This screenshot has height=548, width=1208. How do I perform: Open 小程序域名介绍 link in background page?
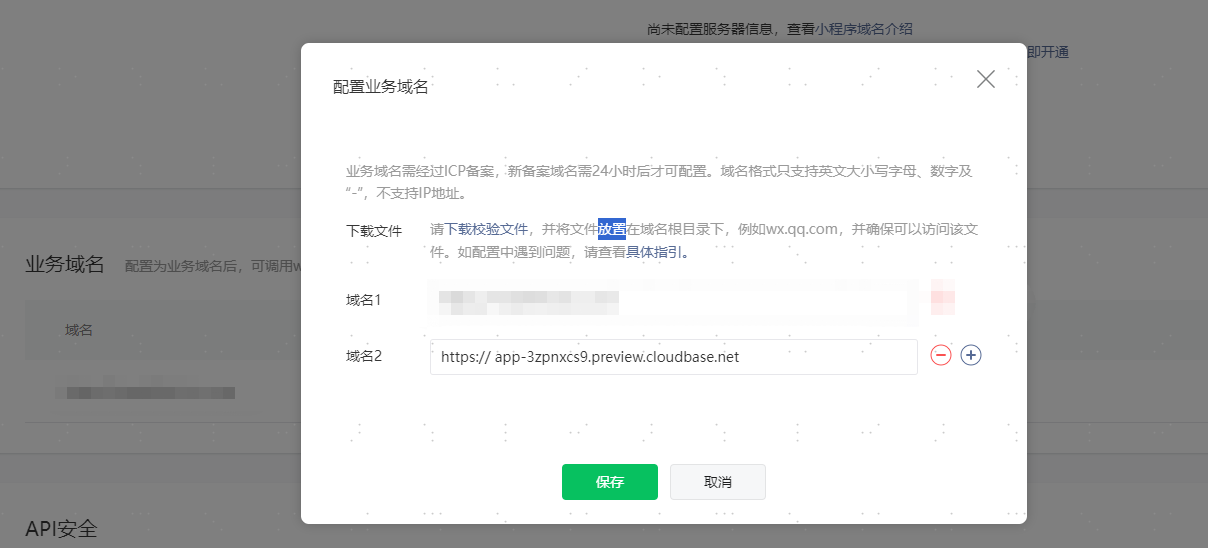864,29
